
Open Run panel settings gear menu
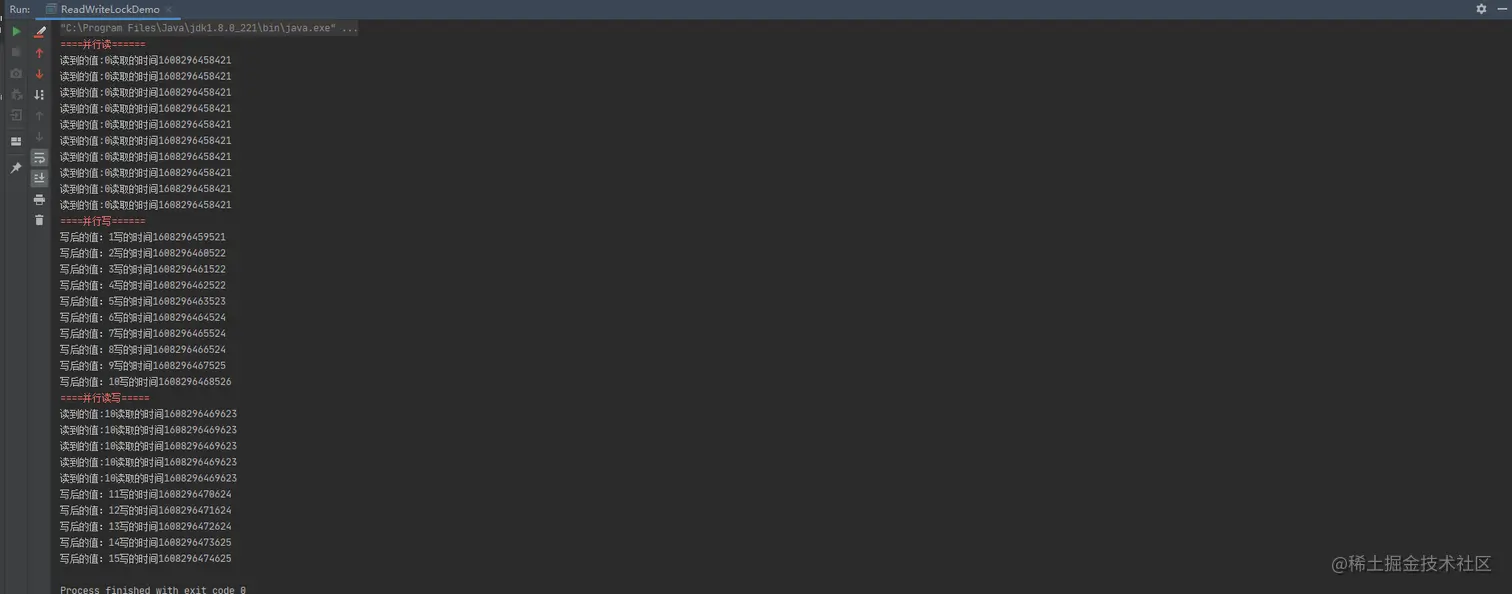1481,8
